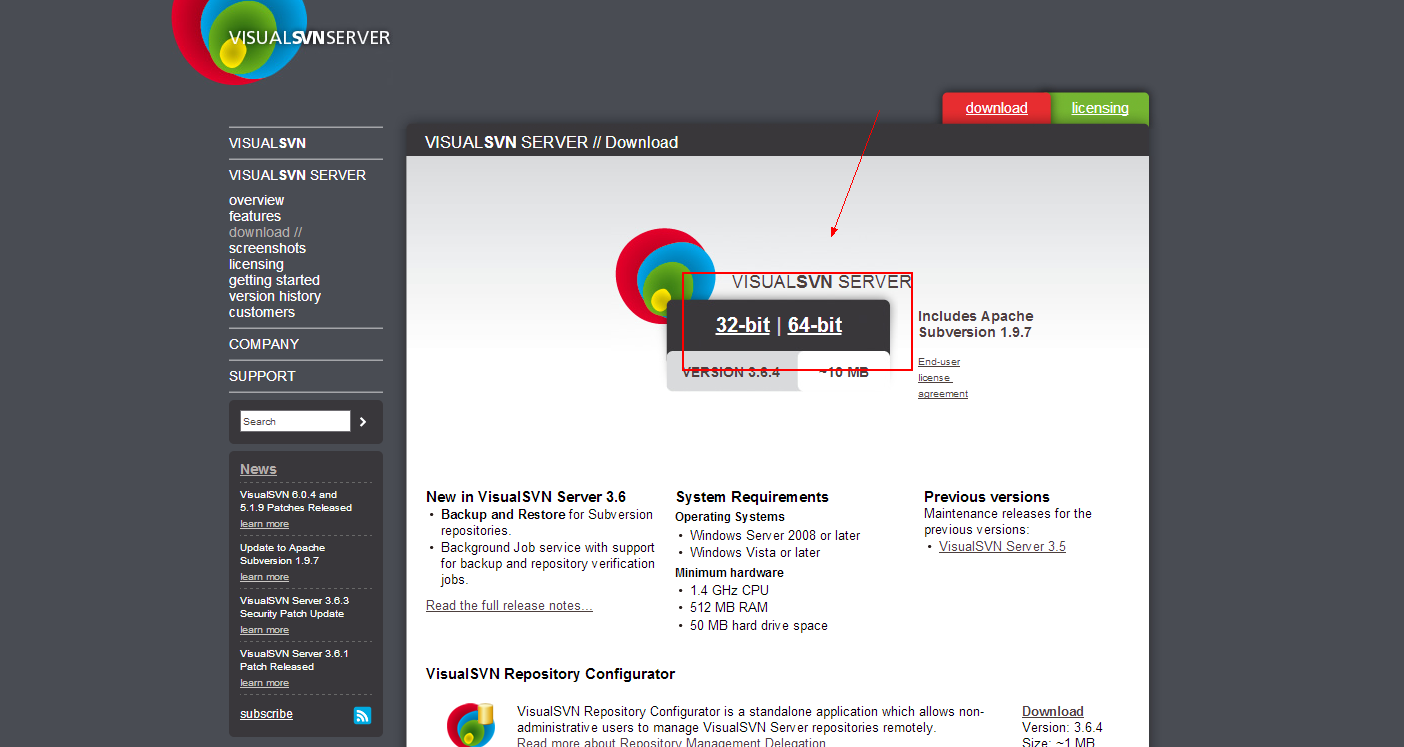1404x747 pixels.
Task: Open the customers page
Action: pyautogui.click(x=262, y=312)
